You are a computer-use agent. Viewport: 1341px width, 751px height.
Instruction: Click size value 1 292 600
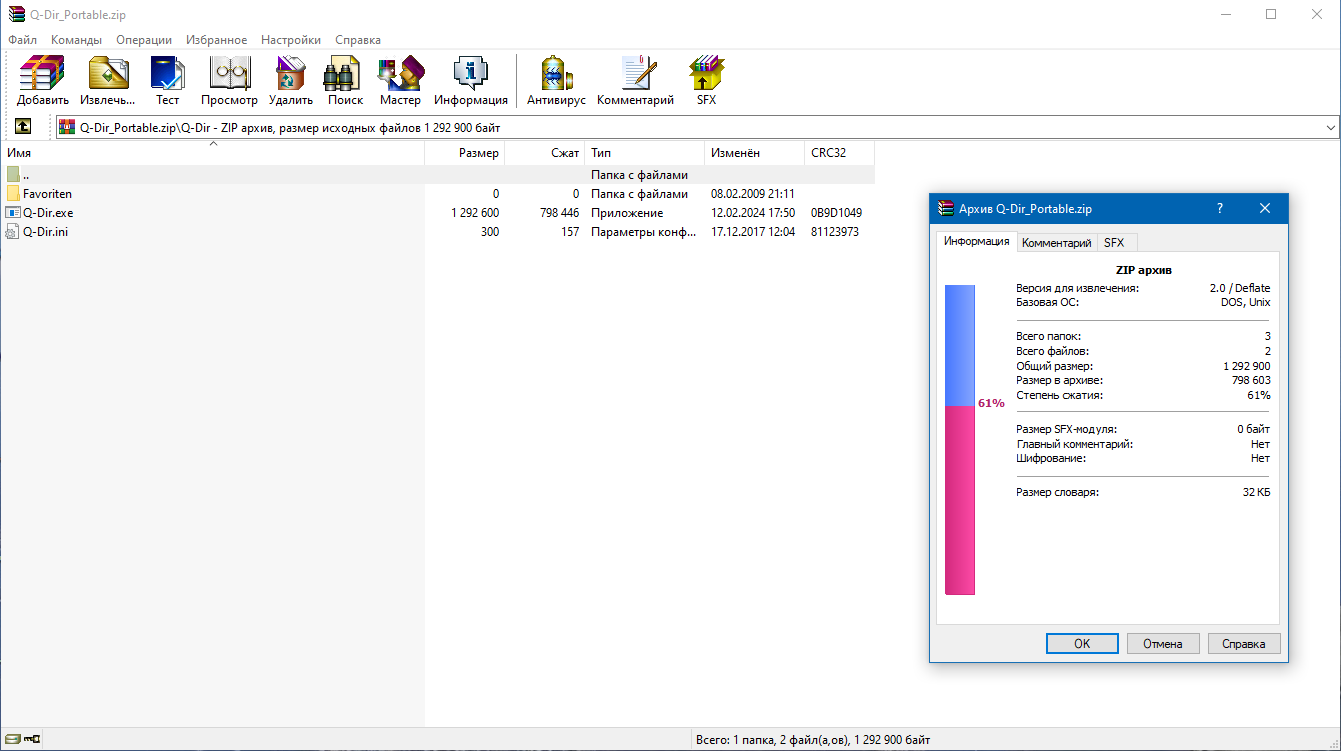pyautogui.click(x=475, y=213)
